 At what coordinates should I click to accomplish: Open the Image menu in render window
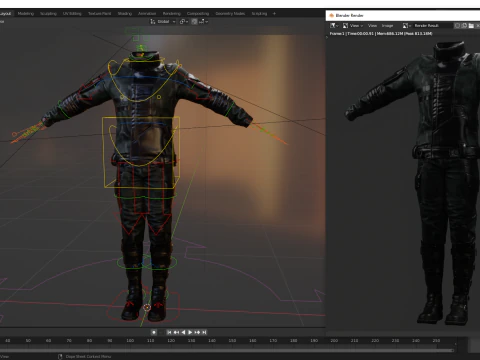pyautogui.click(x=387, y=26)
